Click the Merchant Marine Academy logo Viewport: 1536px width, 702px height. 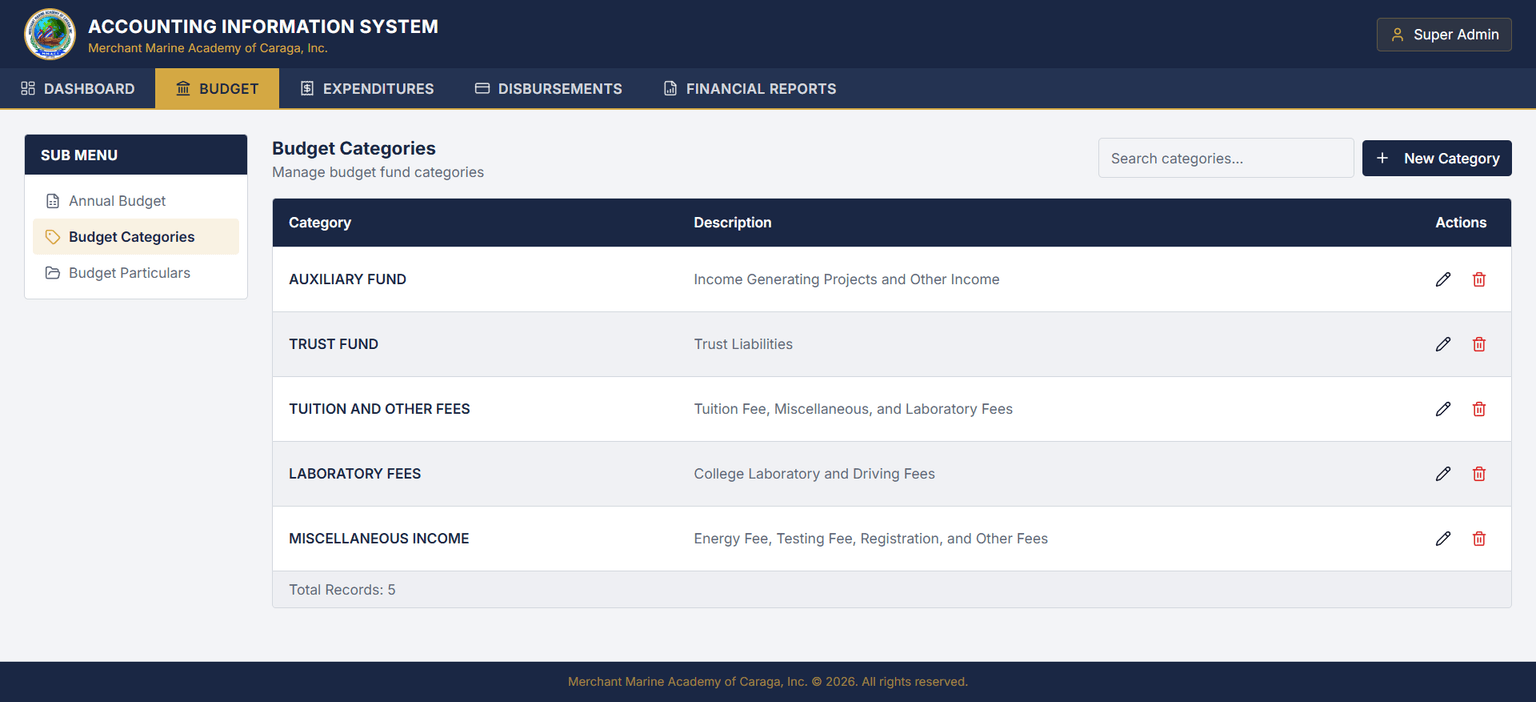click(x=50, y=34)
